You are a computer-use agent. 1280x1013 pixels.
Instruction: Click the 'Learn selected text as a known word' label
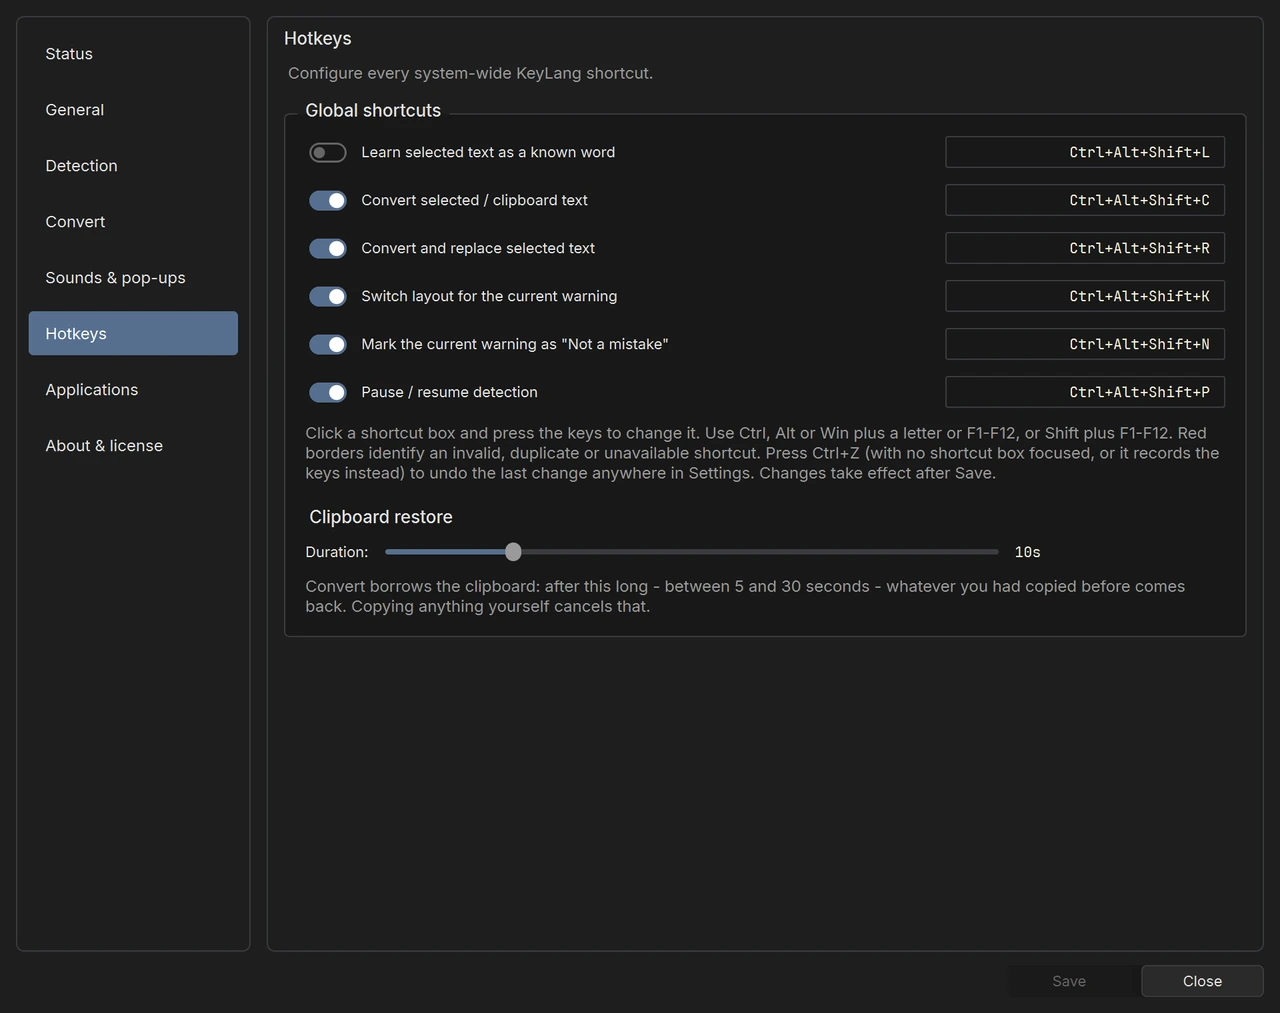(488, 152)
